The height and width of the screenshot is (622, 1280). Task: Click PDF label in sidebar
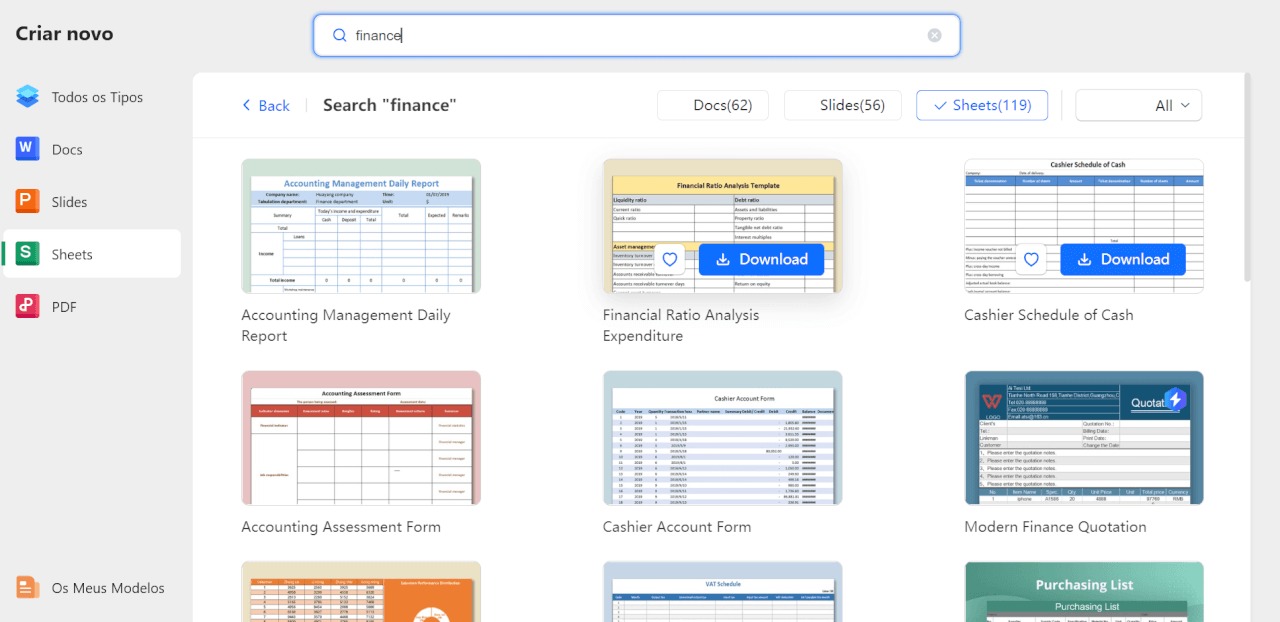[x=64, y=306]
